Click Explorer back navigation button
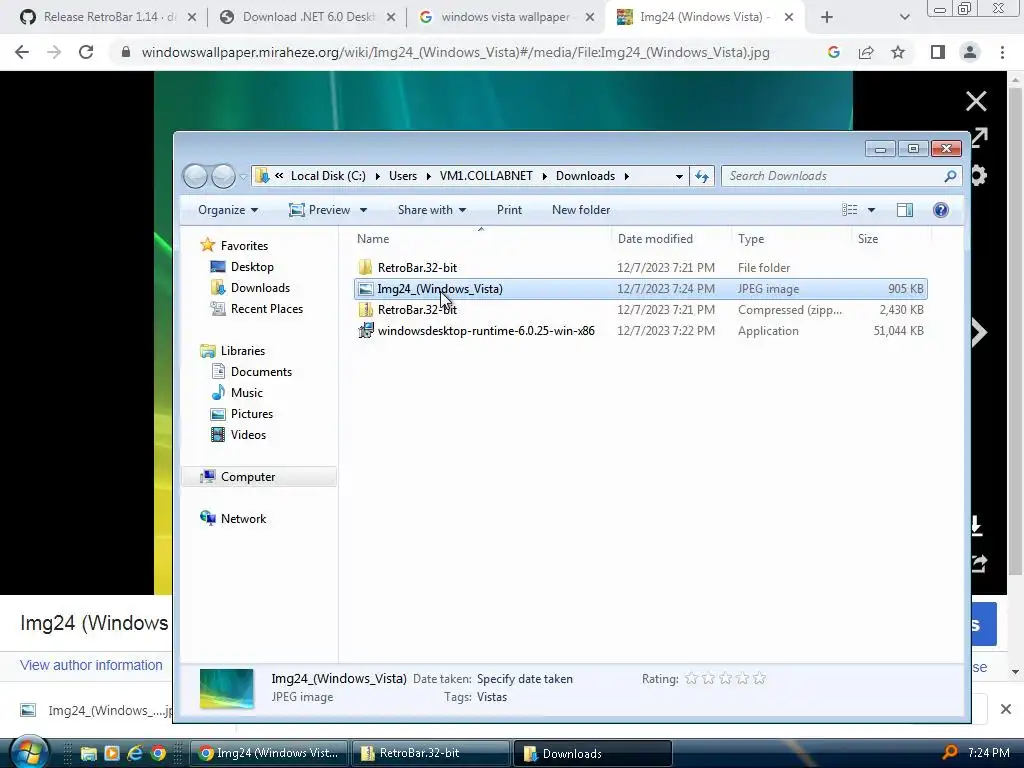Viewport: 1024px width, 768px height. pyautogui.click(x=195, y=176)
